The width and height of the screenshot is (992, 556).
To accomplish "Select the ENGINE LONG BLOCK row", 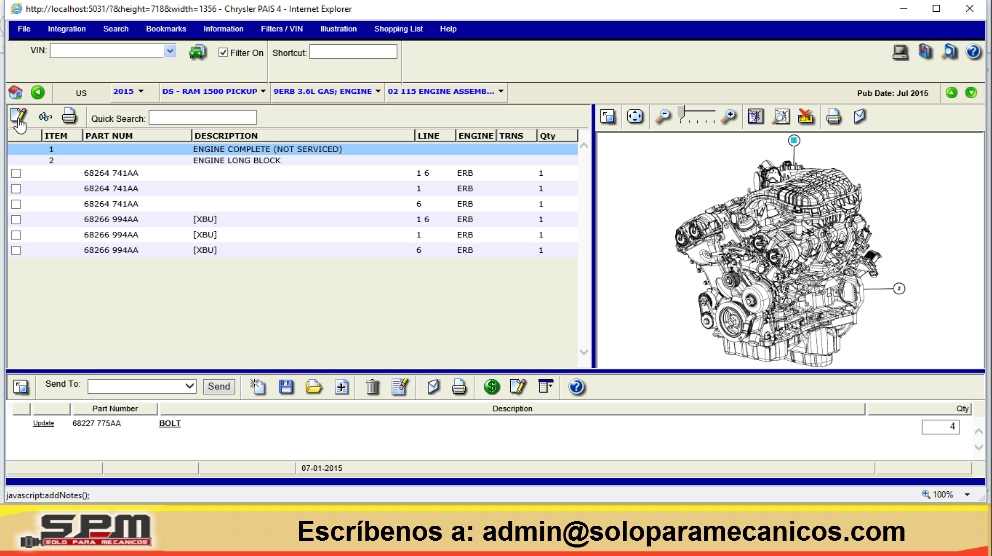I will coord(293,161).
